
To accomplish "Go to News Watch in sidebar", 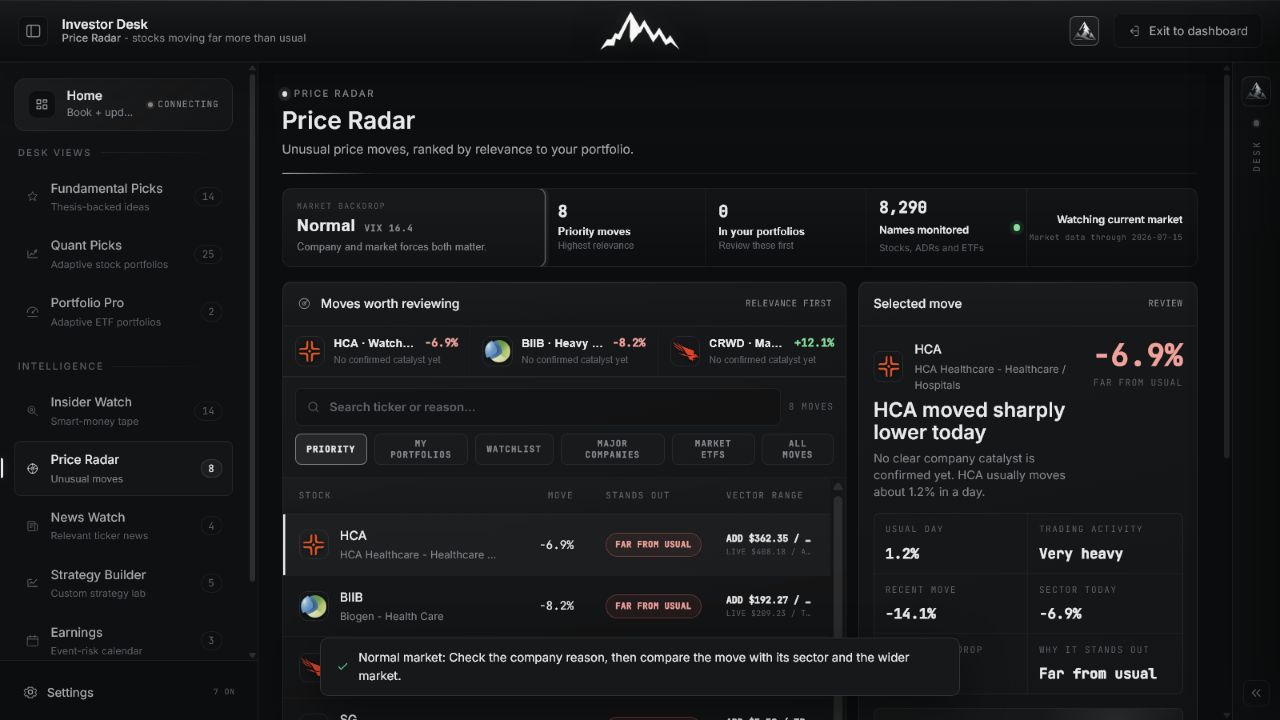I will [x=123, y=526].
